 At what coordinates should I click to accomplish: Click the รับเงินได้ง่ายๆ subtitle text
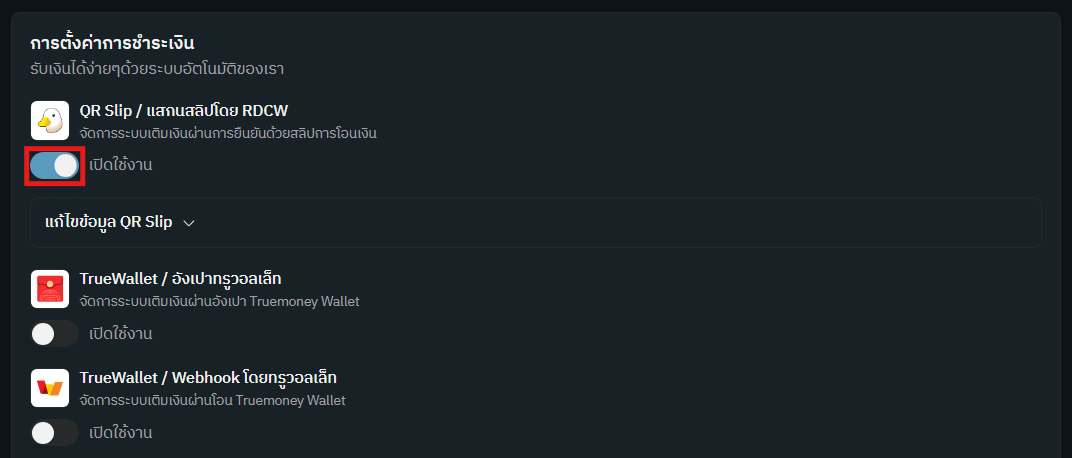coord(157,69)
